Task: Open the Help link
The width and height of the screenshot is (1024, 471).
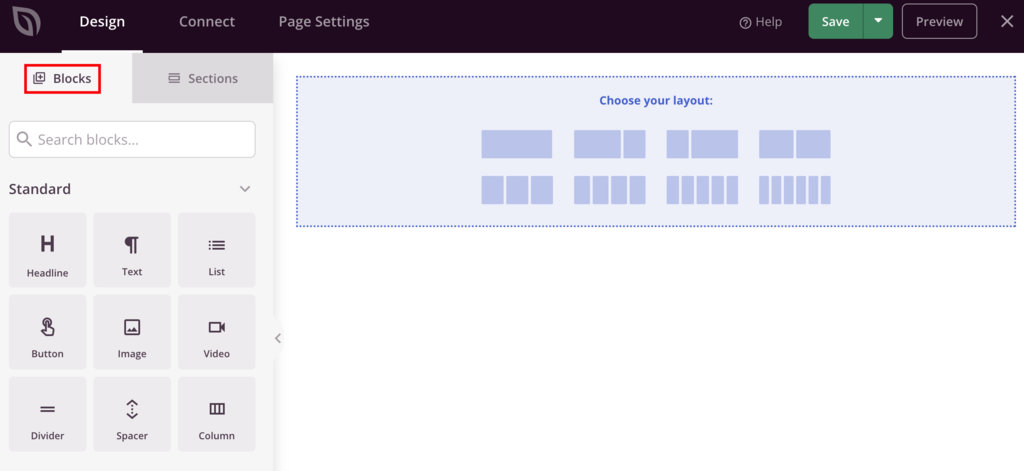Action: pos(760,22)
